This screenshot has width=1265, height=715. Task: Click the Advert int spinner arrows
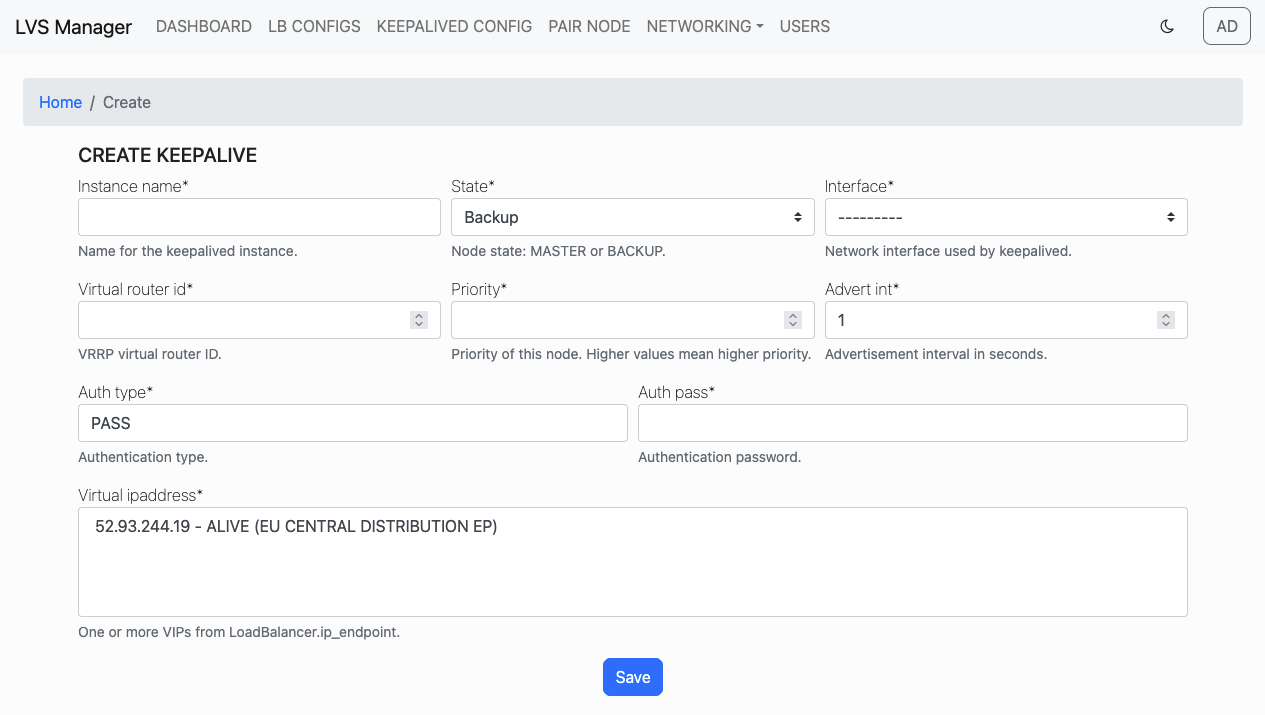point(1166,320)
